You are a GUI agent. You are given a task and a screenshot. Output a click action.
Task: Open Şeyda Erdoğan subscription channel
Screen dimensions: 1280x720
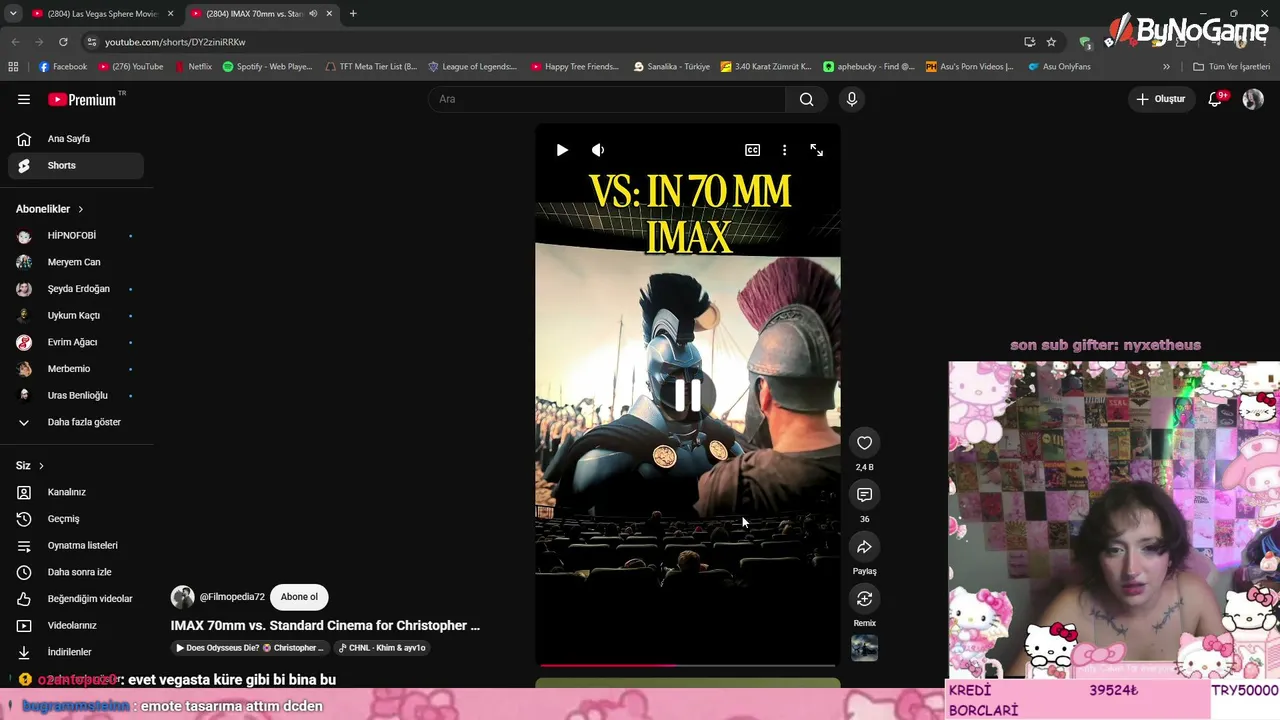click(x=76, y=289)
